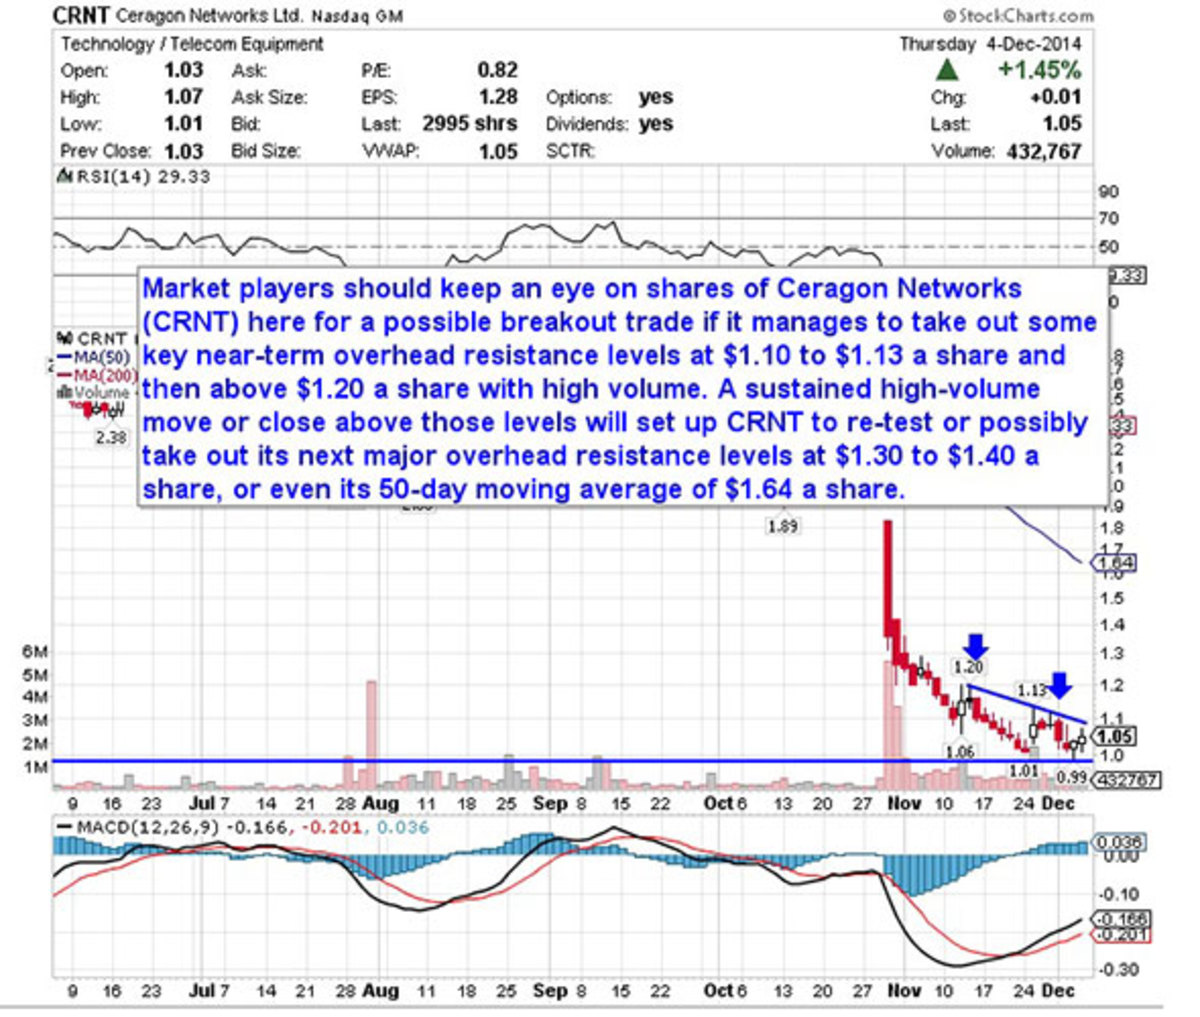
Task: Click the 6M mark on the volume axis
Action: coord(35,652)
